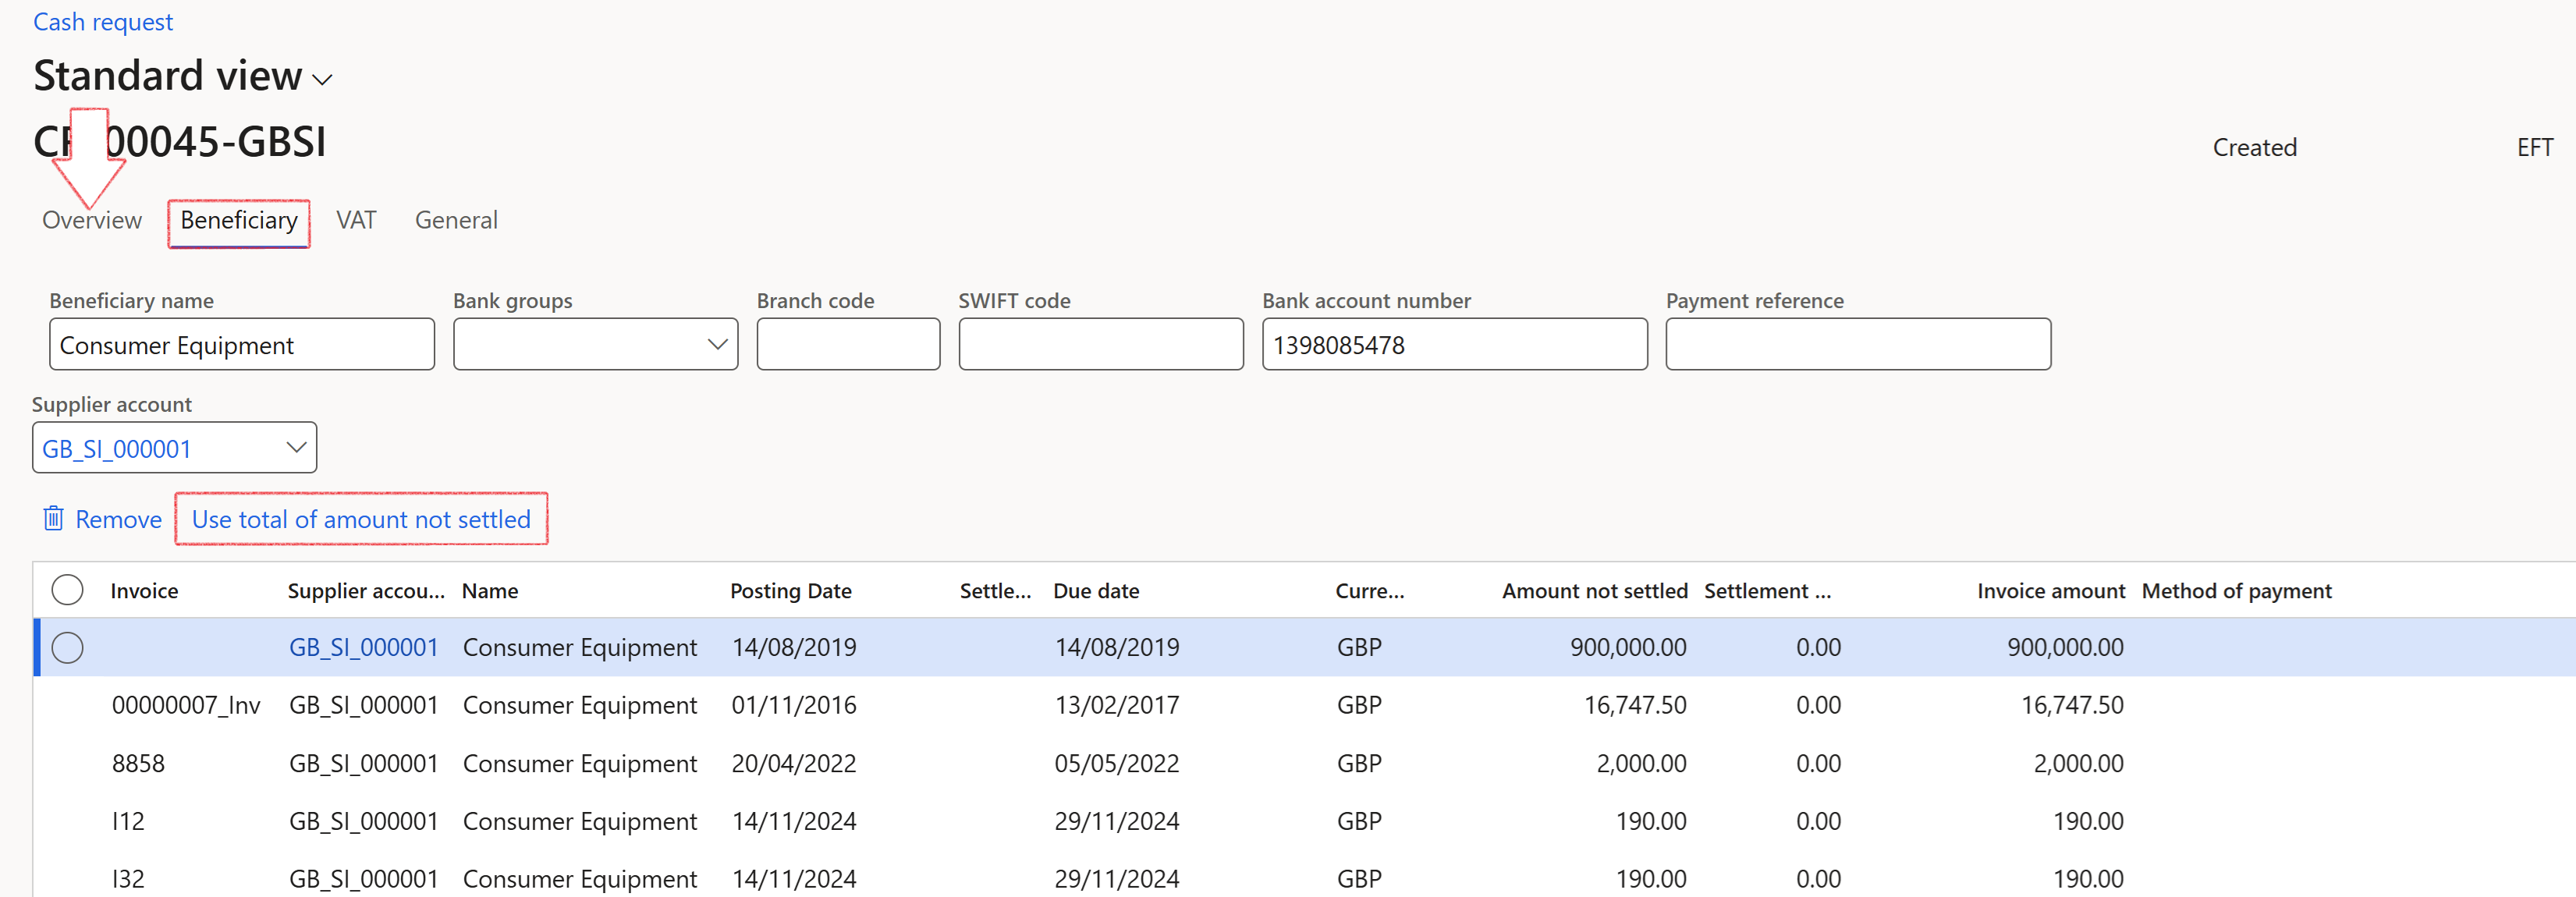2576x897 pixels.
Task: Click the 900,000.00 amount not settled cell
Action: (1627, 647)
